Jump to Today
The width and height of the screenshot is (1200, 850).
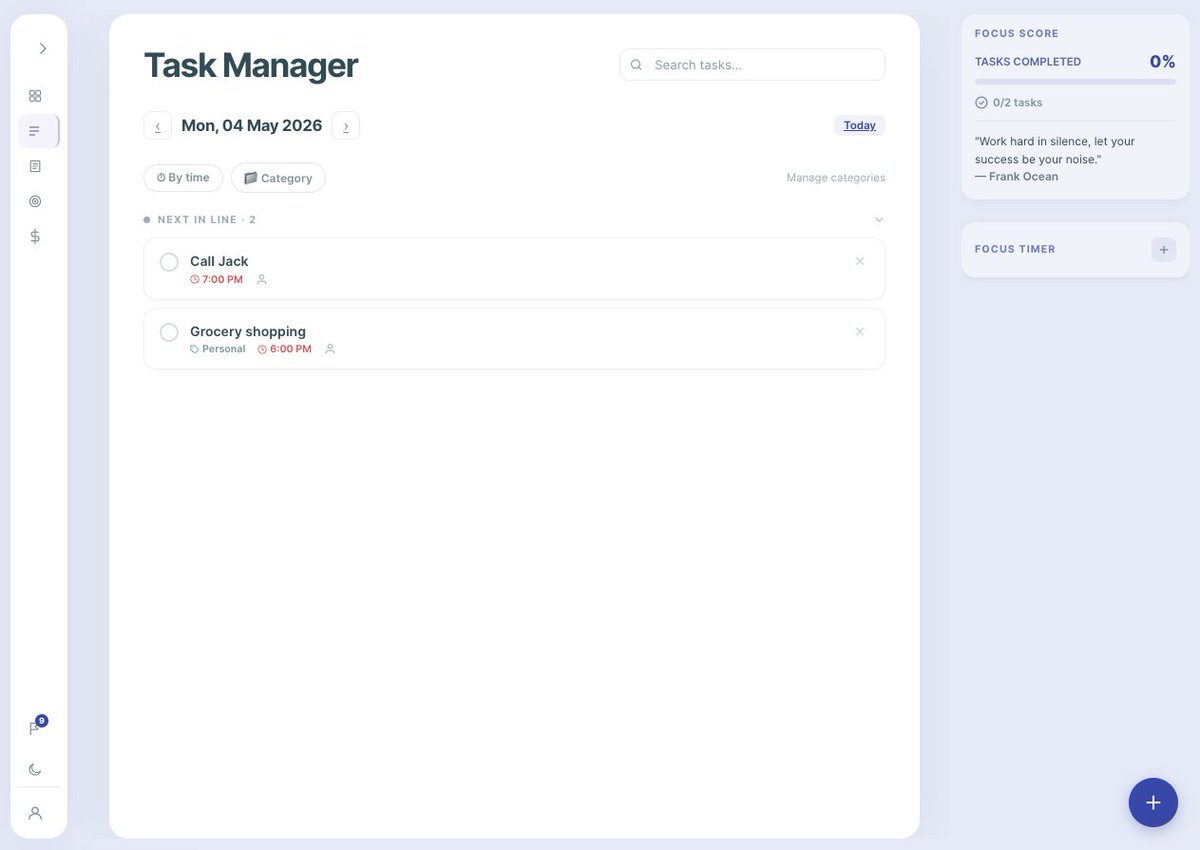pyautogui.click(x=860, y=125)
